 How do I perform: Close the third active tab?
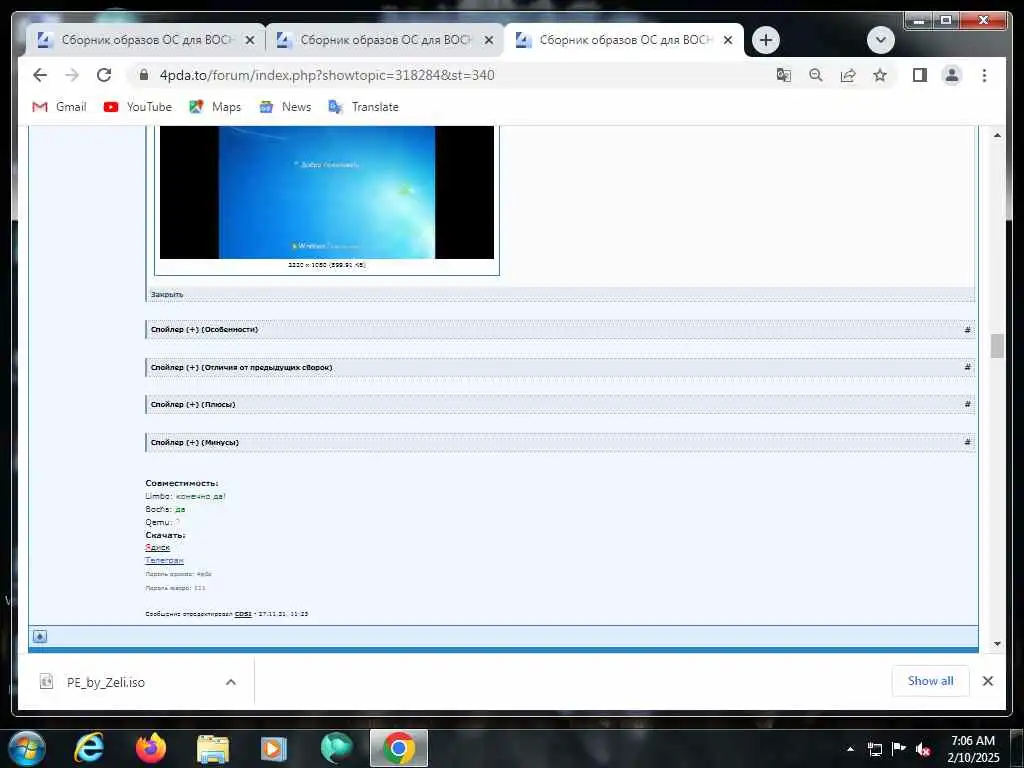tap(728, 40)
